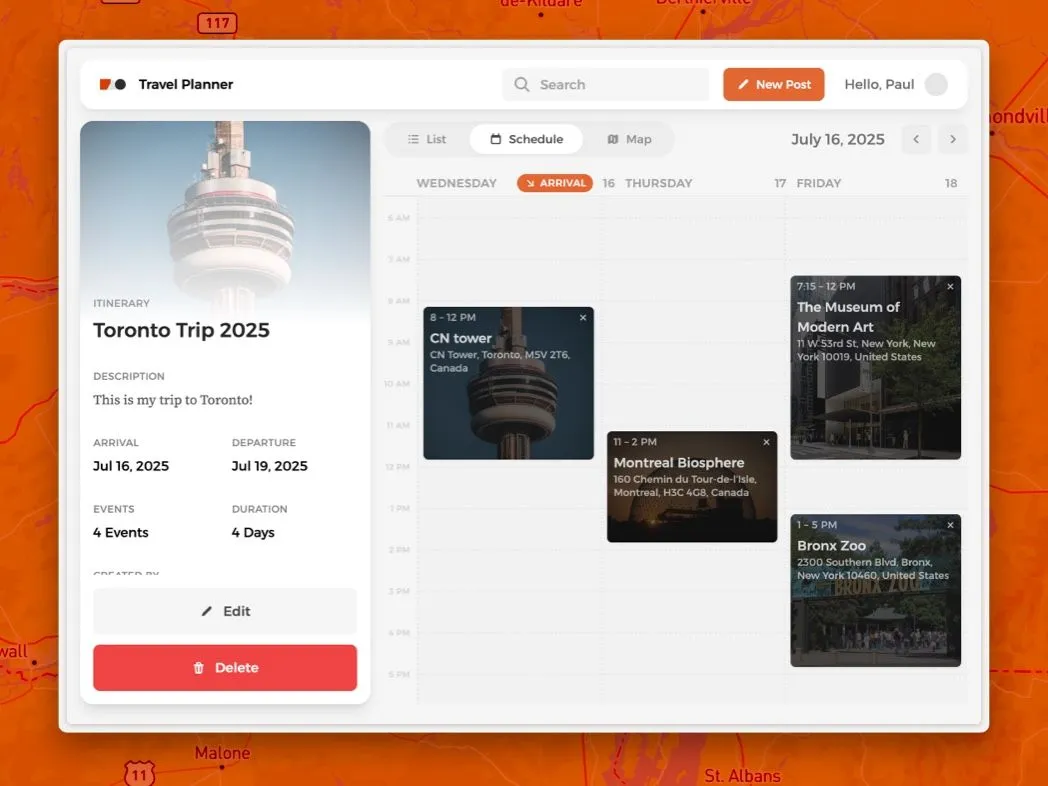
Task: Dismiss the Museum of Modern Art event
Action: tap(950, 287)
